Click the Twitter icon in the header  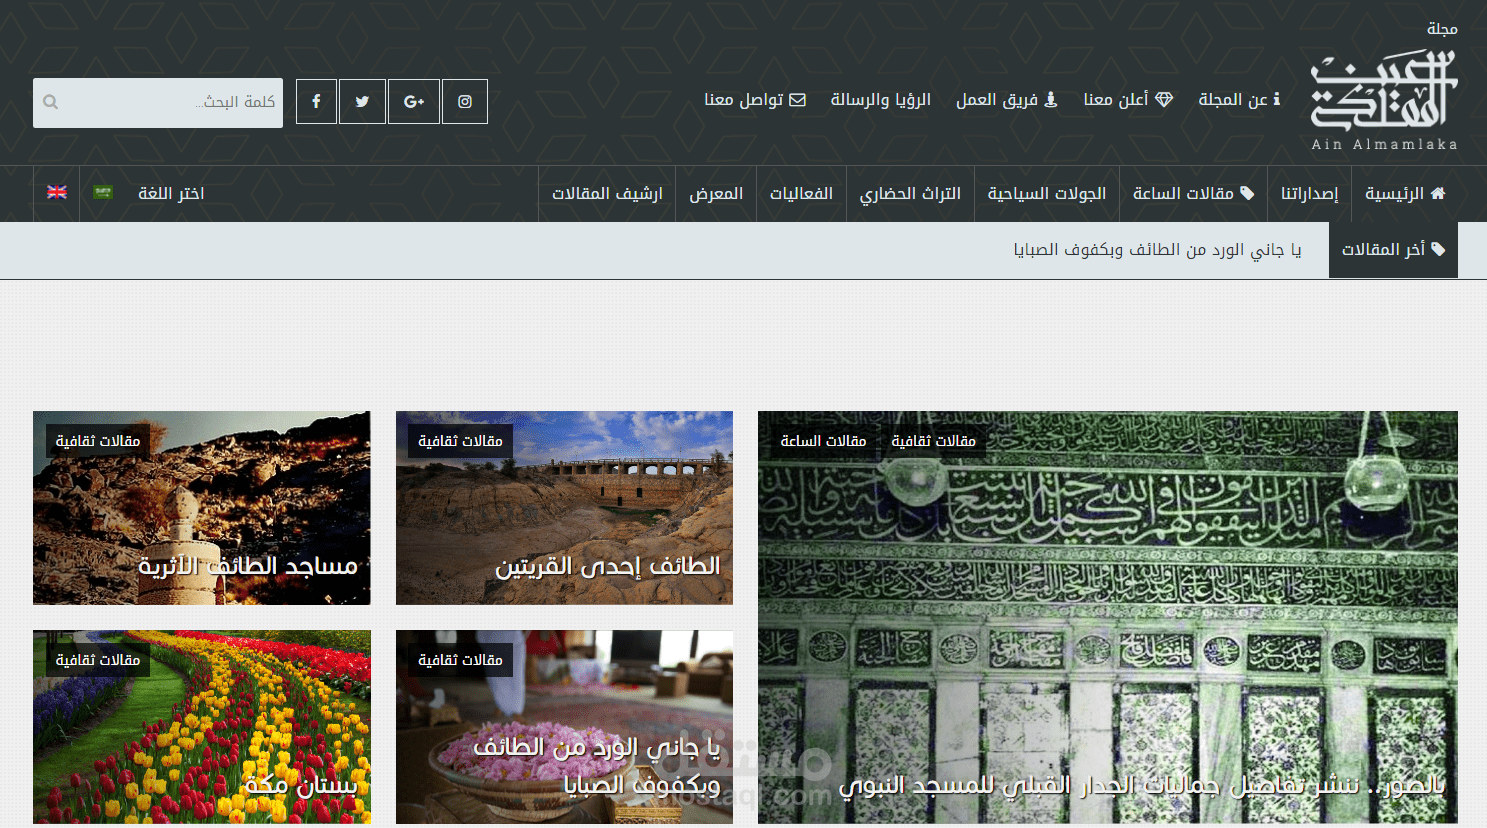(363, 101)
